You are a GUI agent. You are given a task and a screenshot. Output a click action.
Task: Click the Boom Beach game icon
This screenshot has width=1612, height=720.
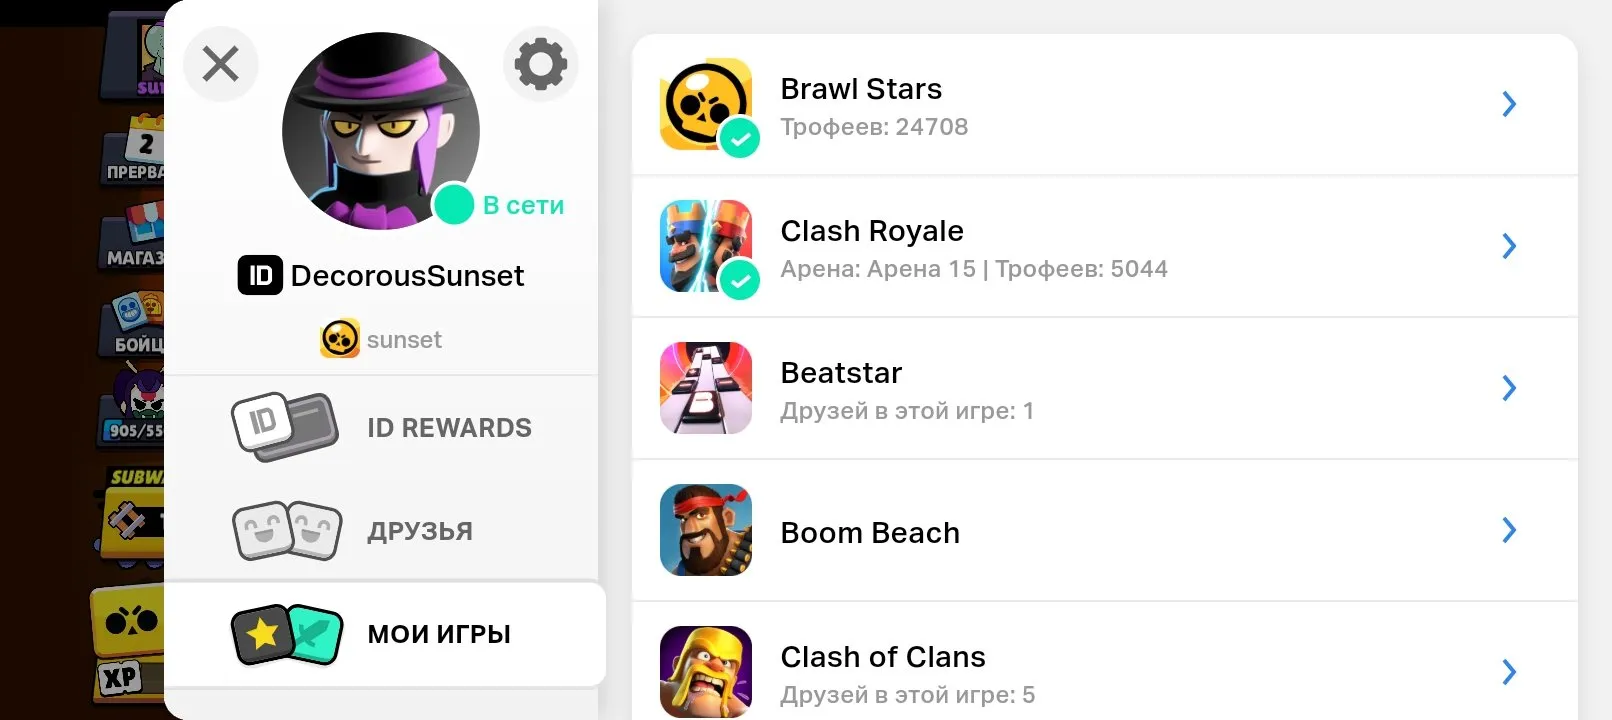[706, 530]
